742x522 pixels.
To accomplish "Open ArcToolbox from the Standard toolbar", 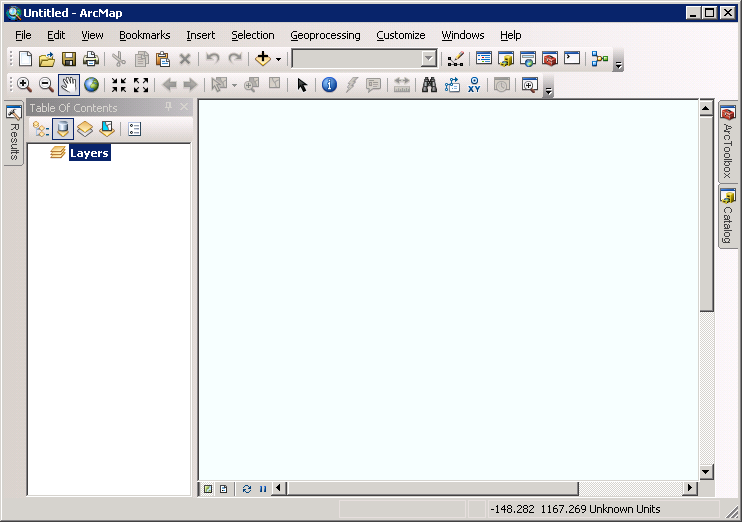I will (550, 59).
